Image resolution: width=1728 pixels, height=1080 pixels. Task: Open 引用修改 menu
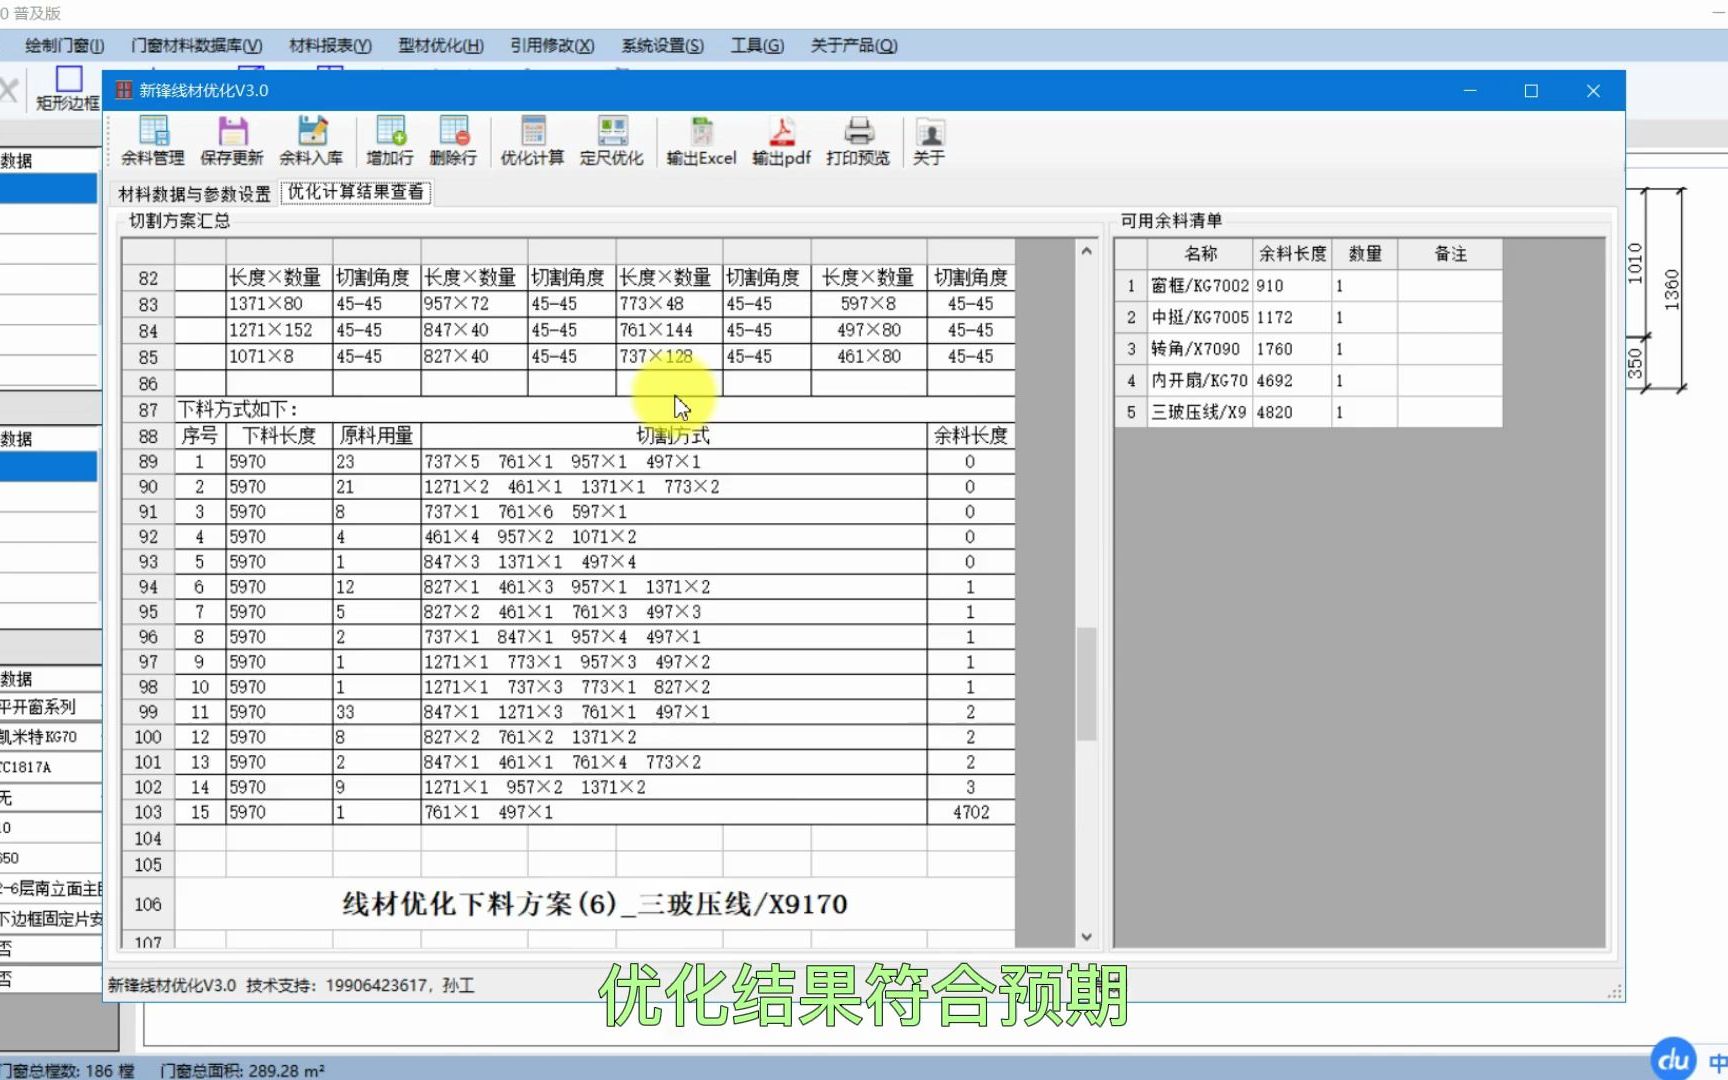click(552, 45)
